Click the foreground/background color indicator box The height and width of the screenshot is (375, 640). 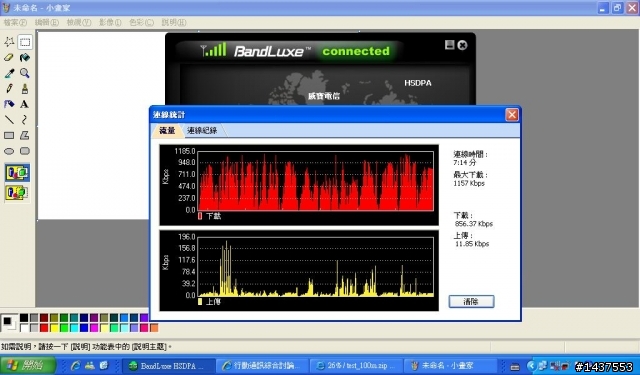(x=9, y=322)
